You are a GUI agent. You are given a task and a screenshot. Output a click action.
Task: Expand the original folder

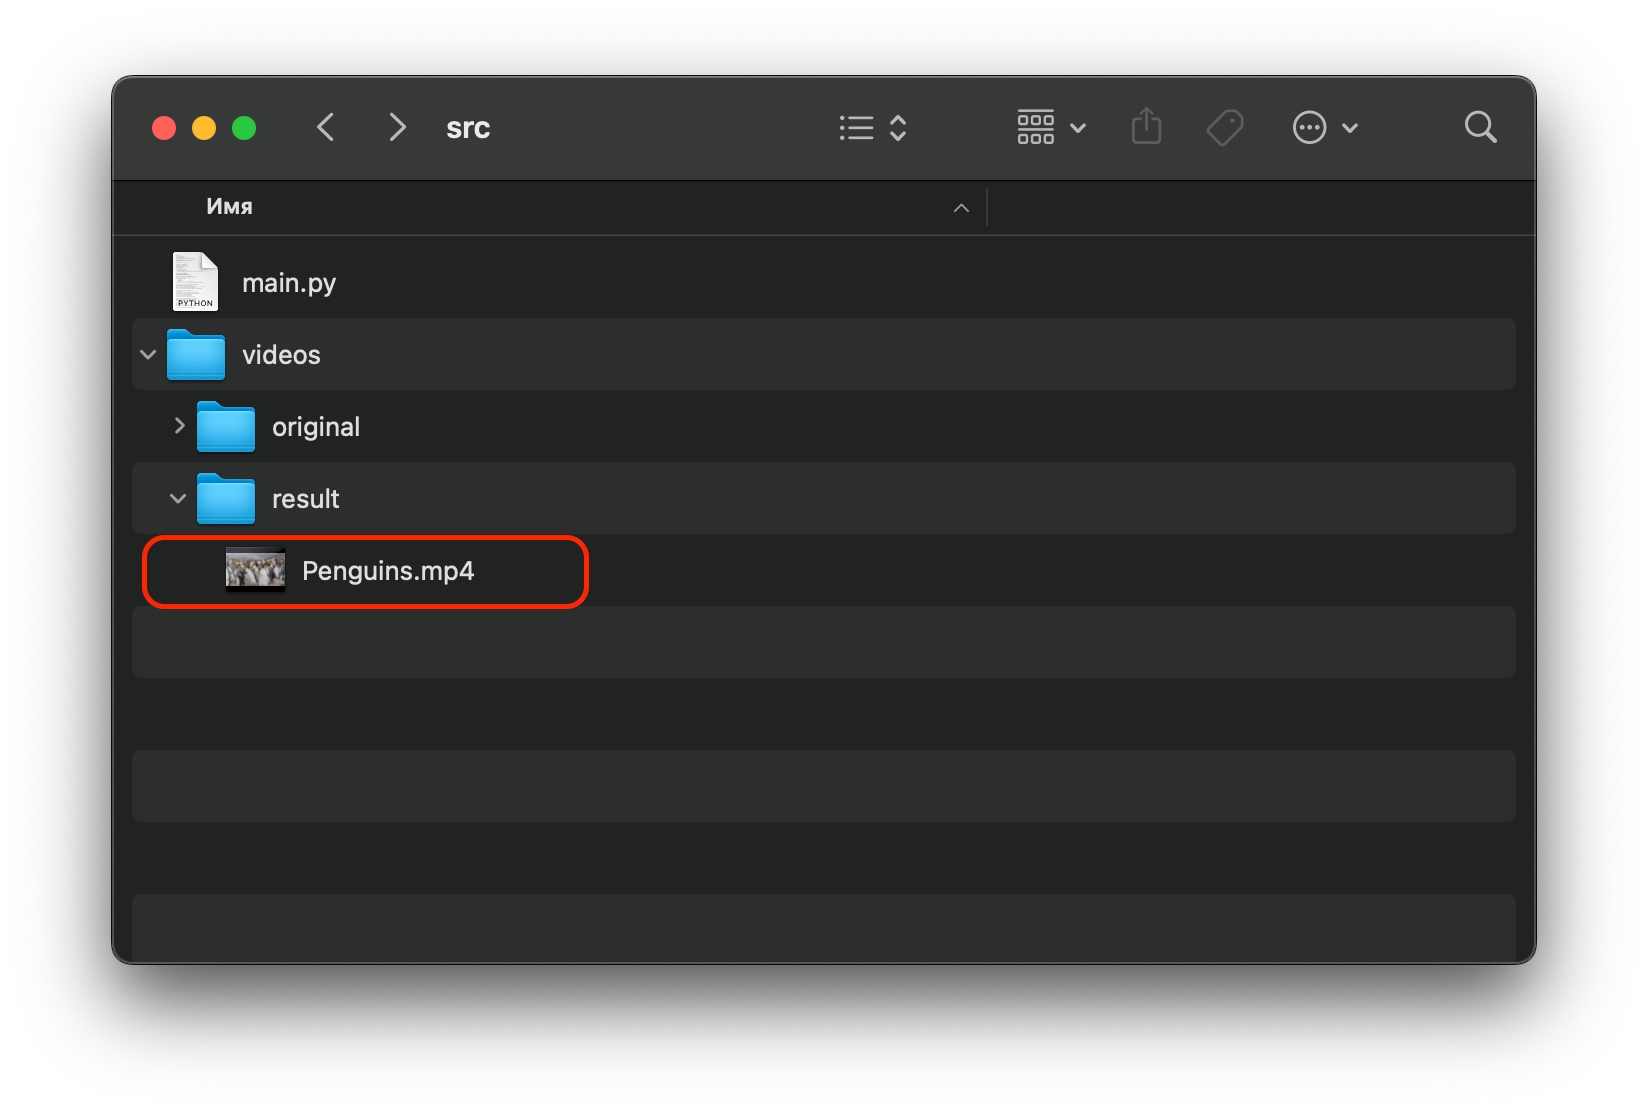179,426
